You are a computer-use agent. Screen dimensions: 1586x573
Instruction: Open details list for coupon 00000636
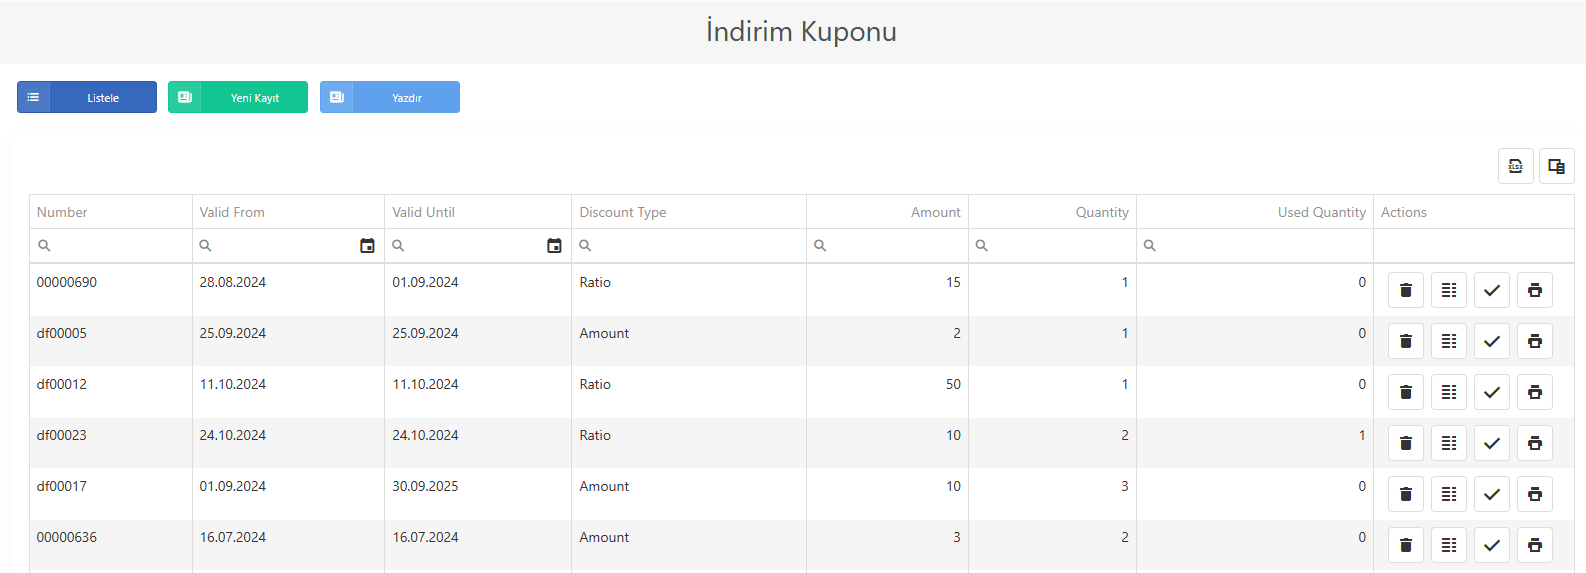(1449, 545)
